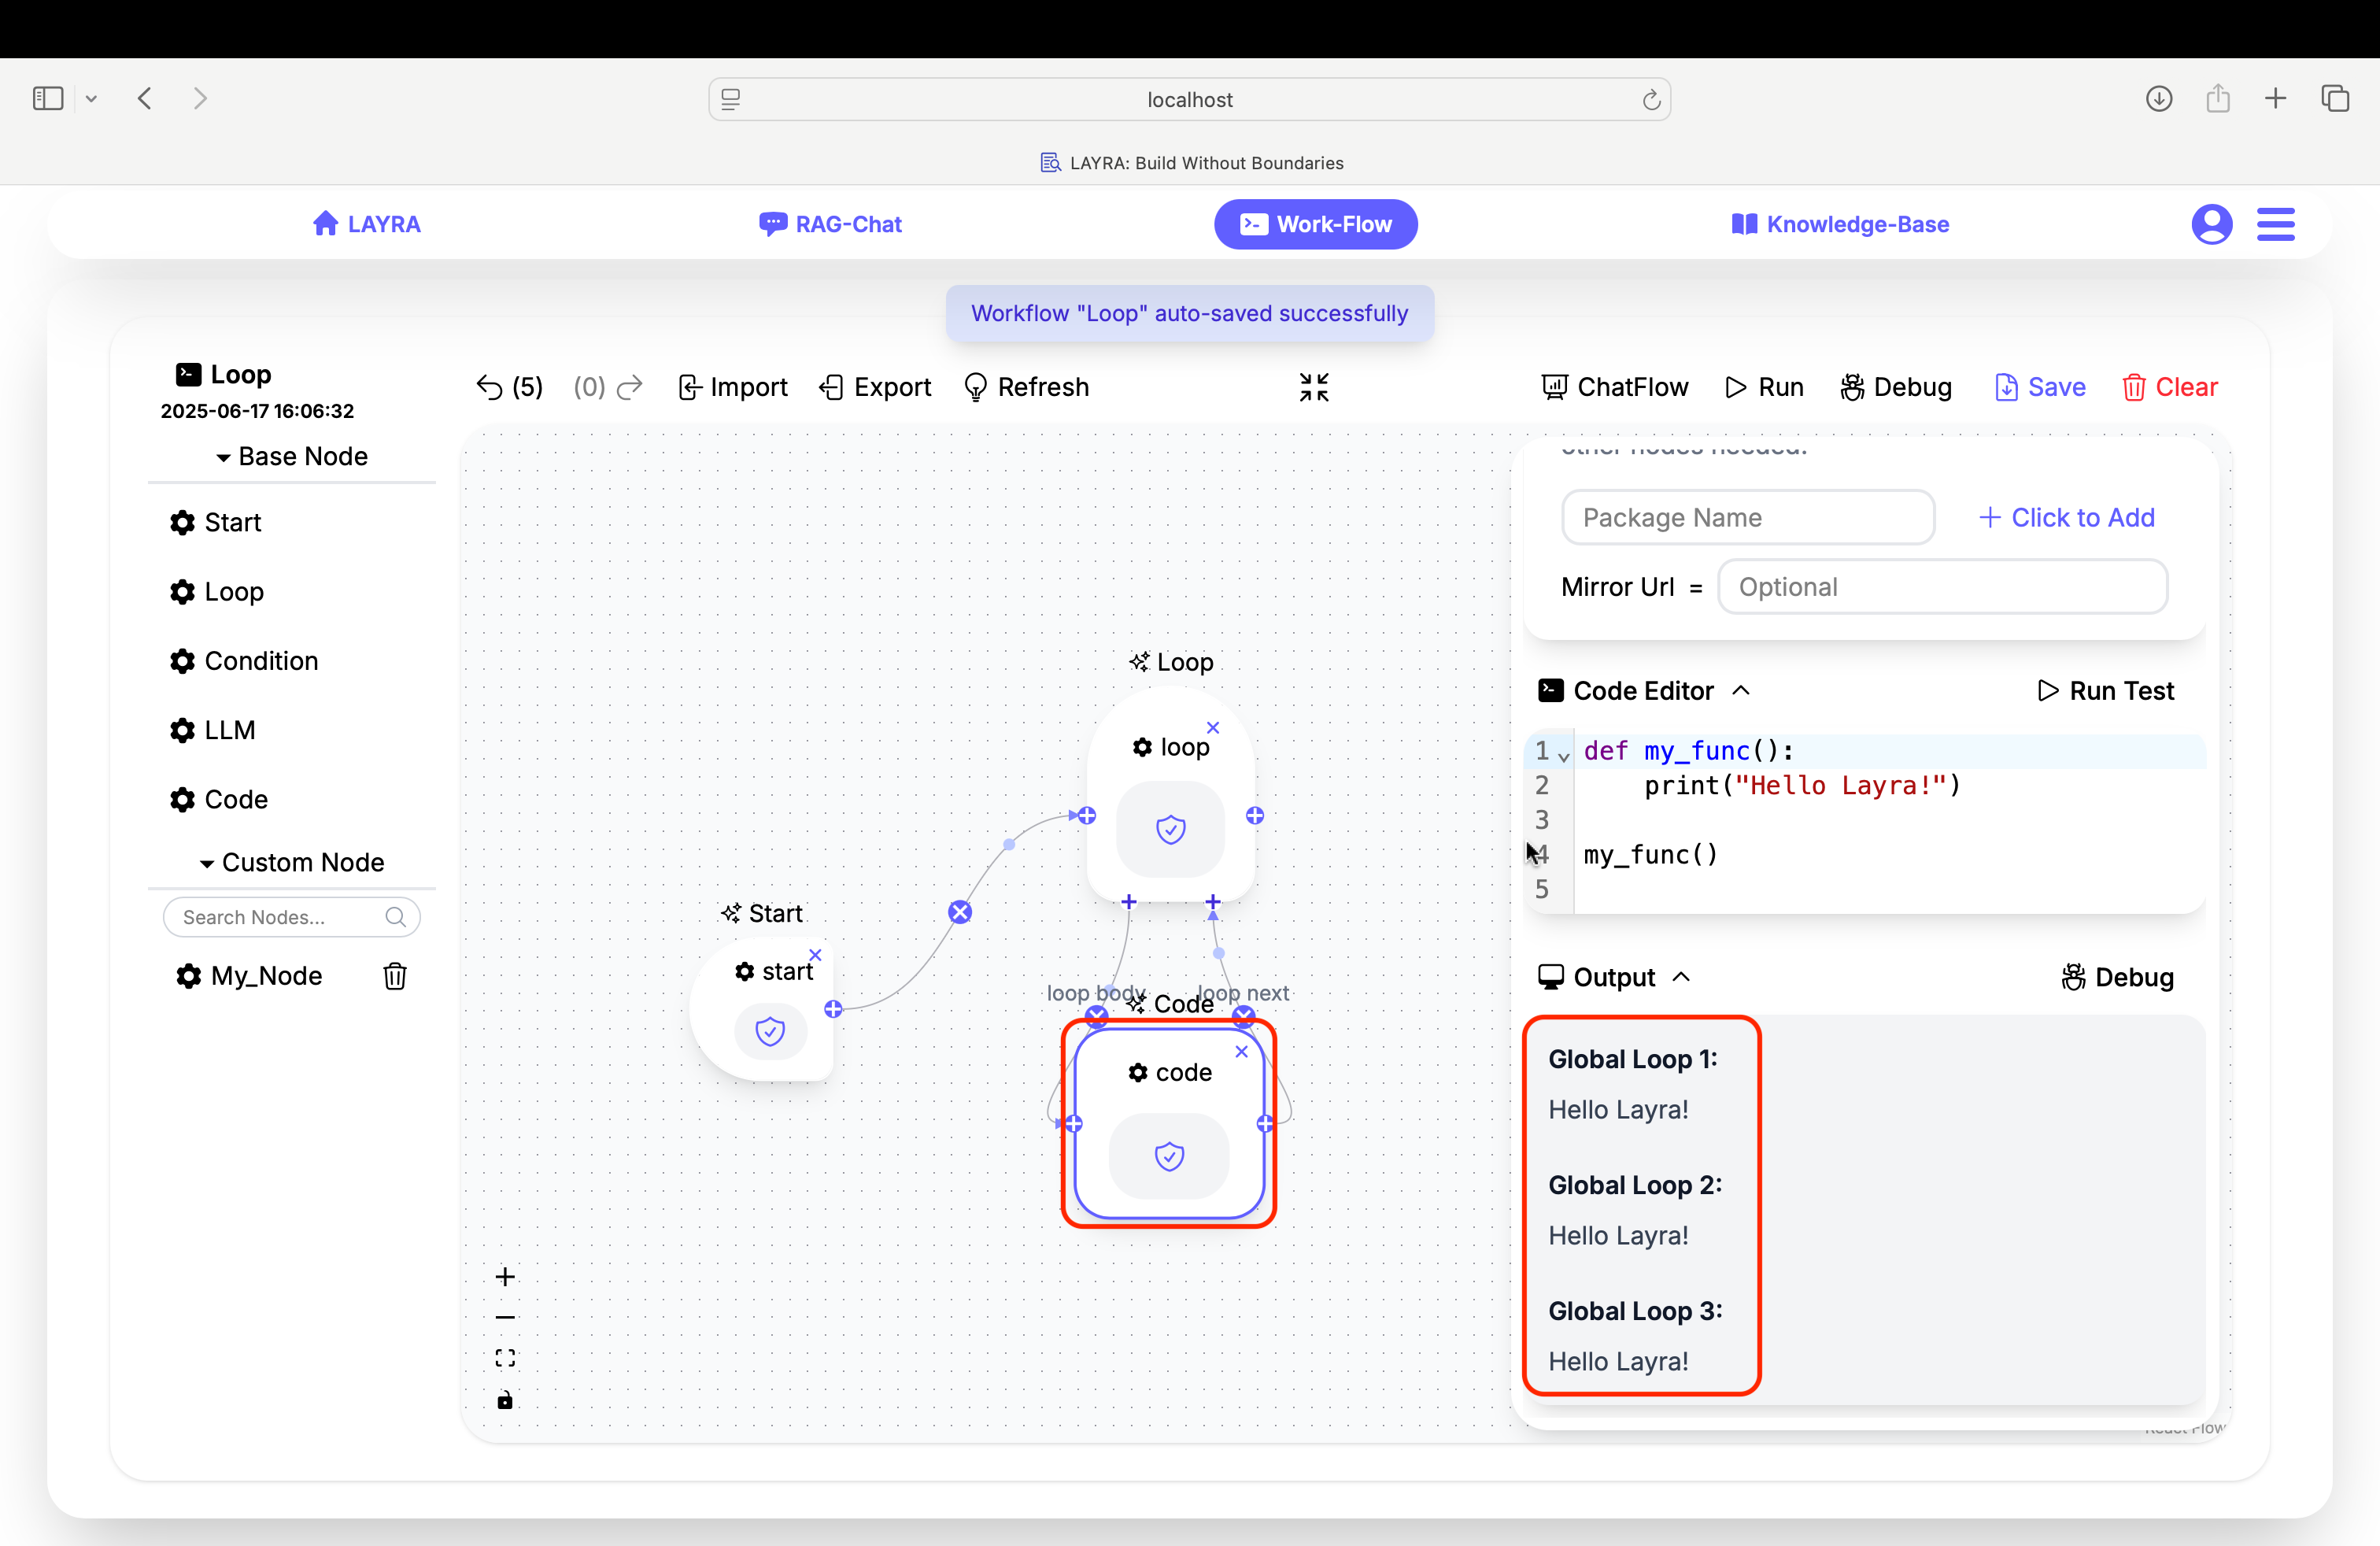Delete the loop body edge
The height and width of the screenshot is (1546, 2380).
pos(1097,1015)
